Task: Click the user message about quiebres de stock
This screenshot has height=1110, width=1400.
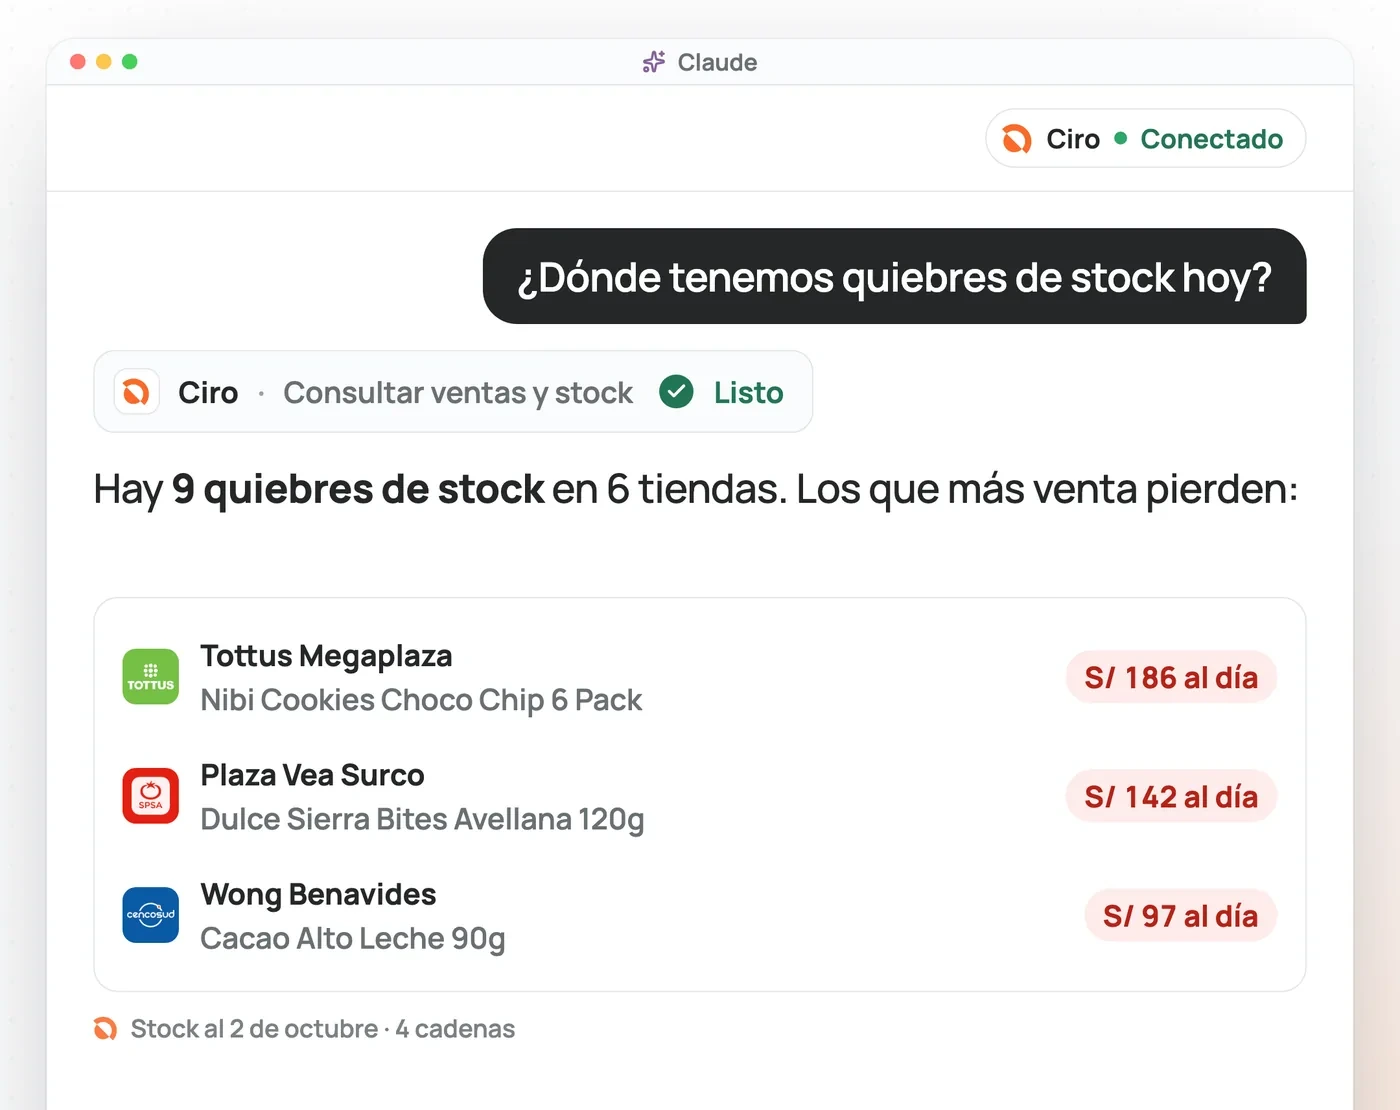Action: coord(894,276)
